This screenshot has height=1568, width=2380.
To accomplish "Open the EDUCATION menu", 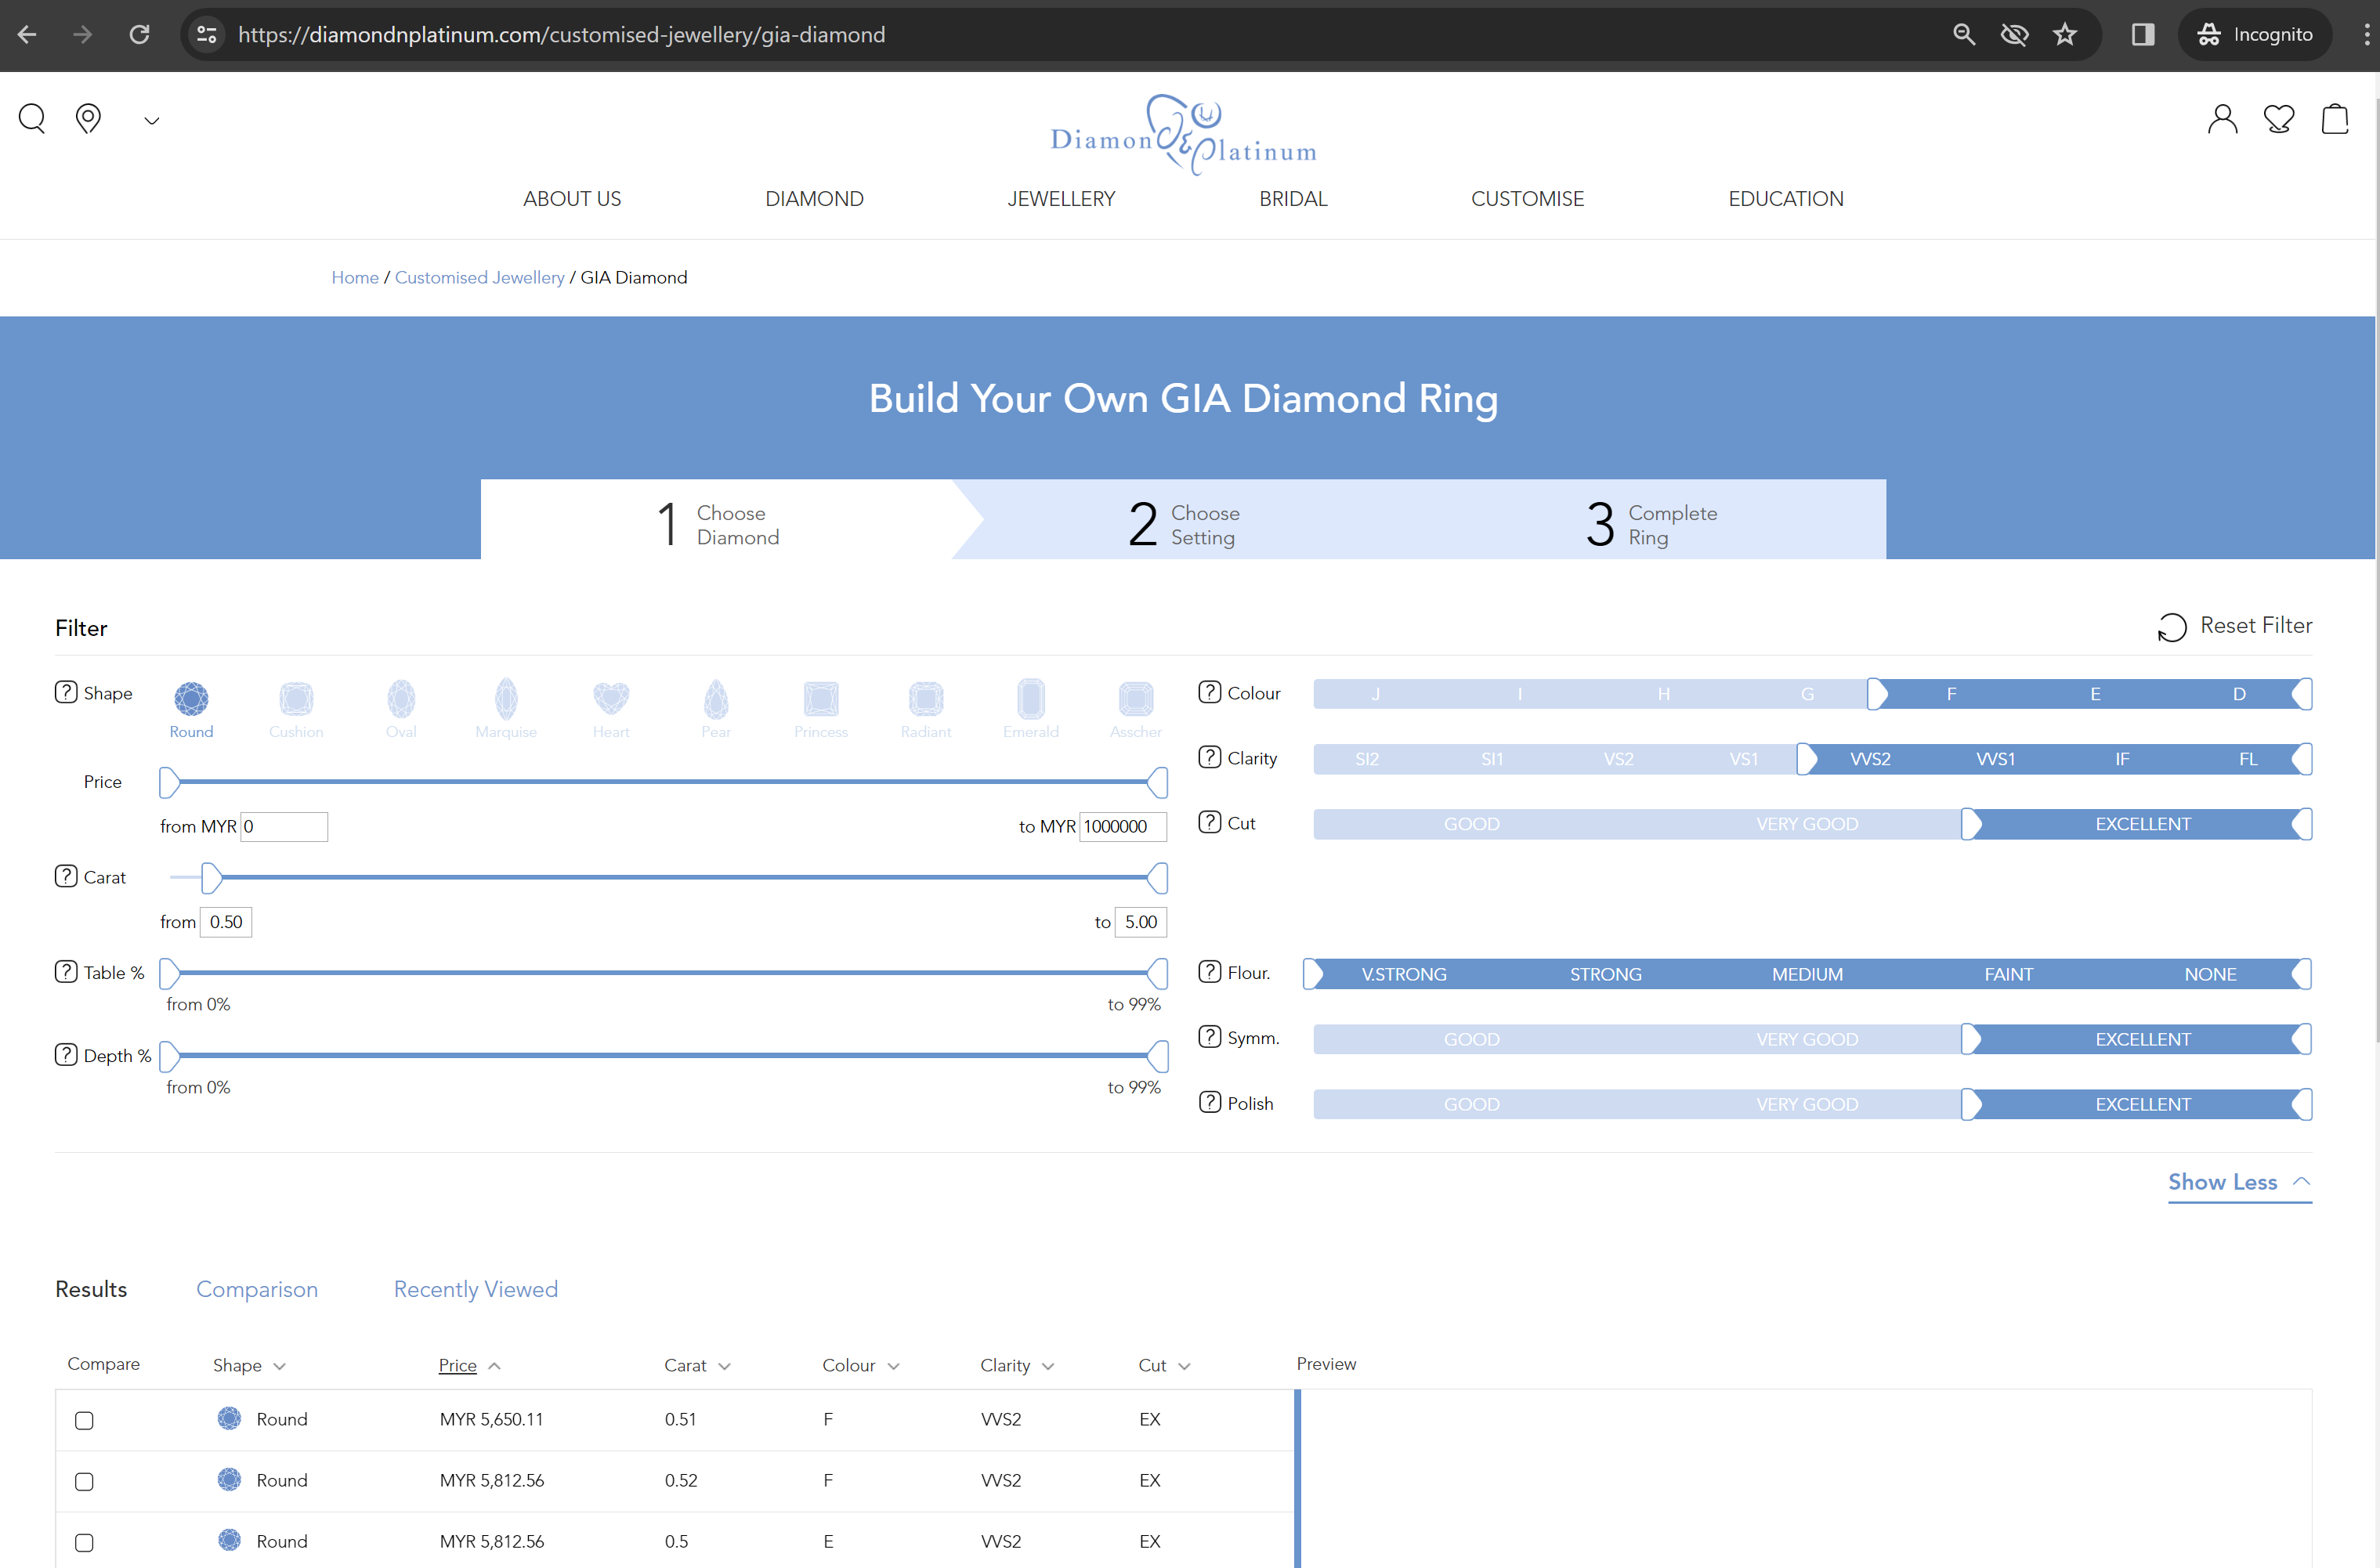I will 1786,199.
